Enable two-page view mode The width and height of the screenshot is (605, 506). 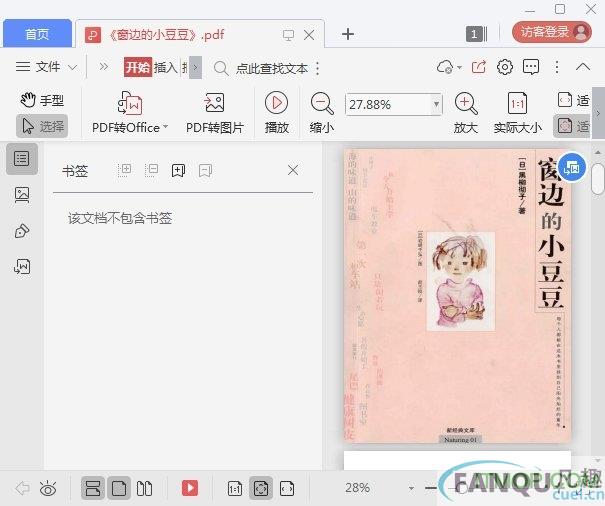[x=144, y=489]
